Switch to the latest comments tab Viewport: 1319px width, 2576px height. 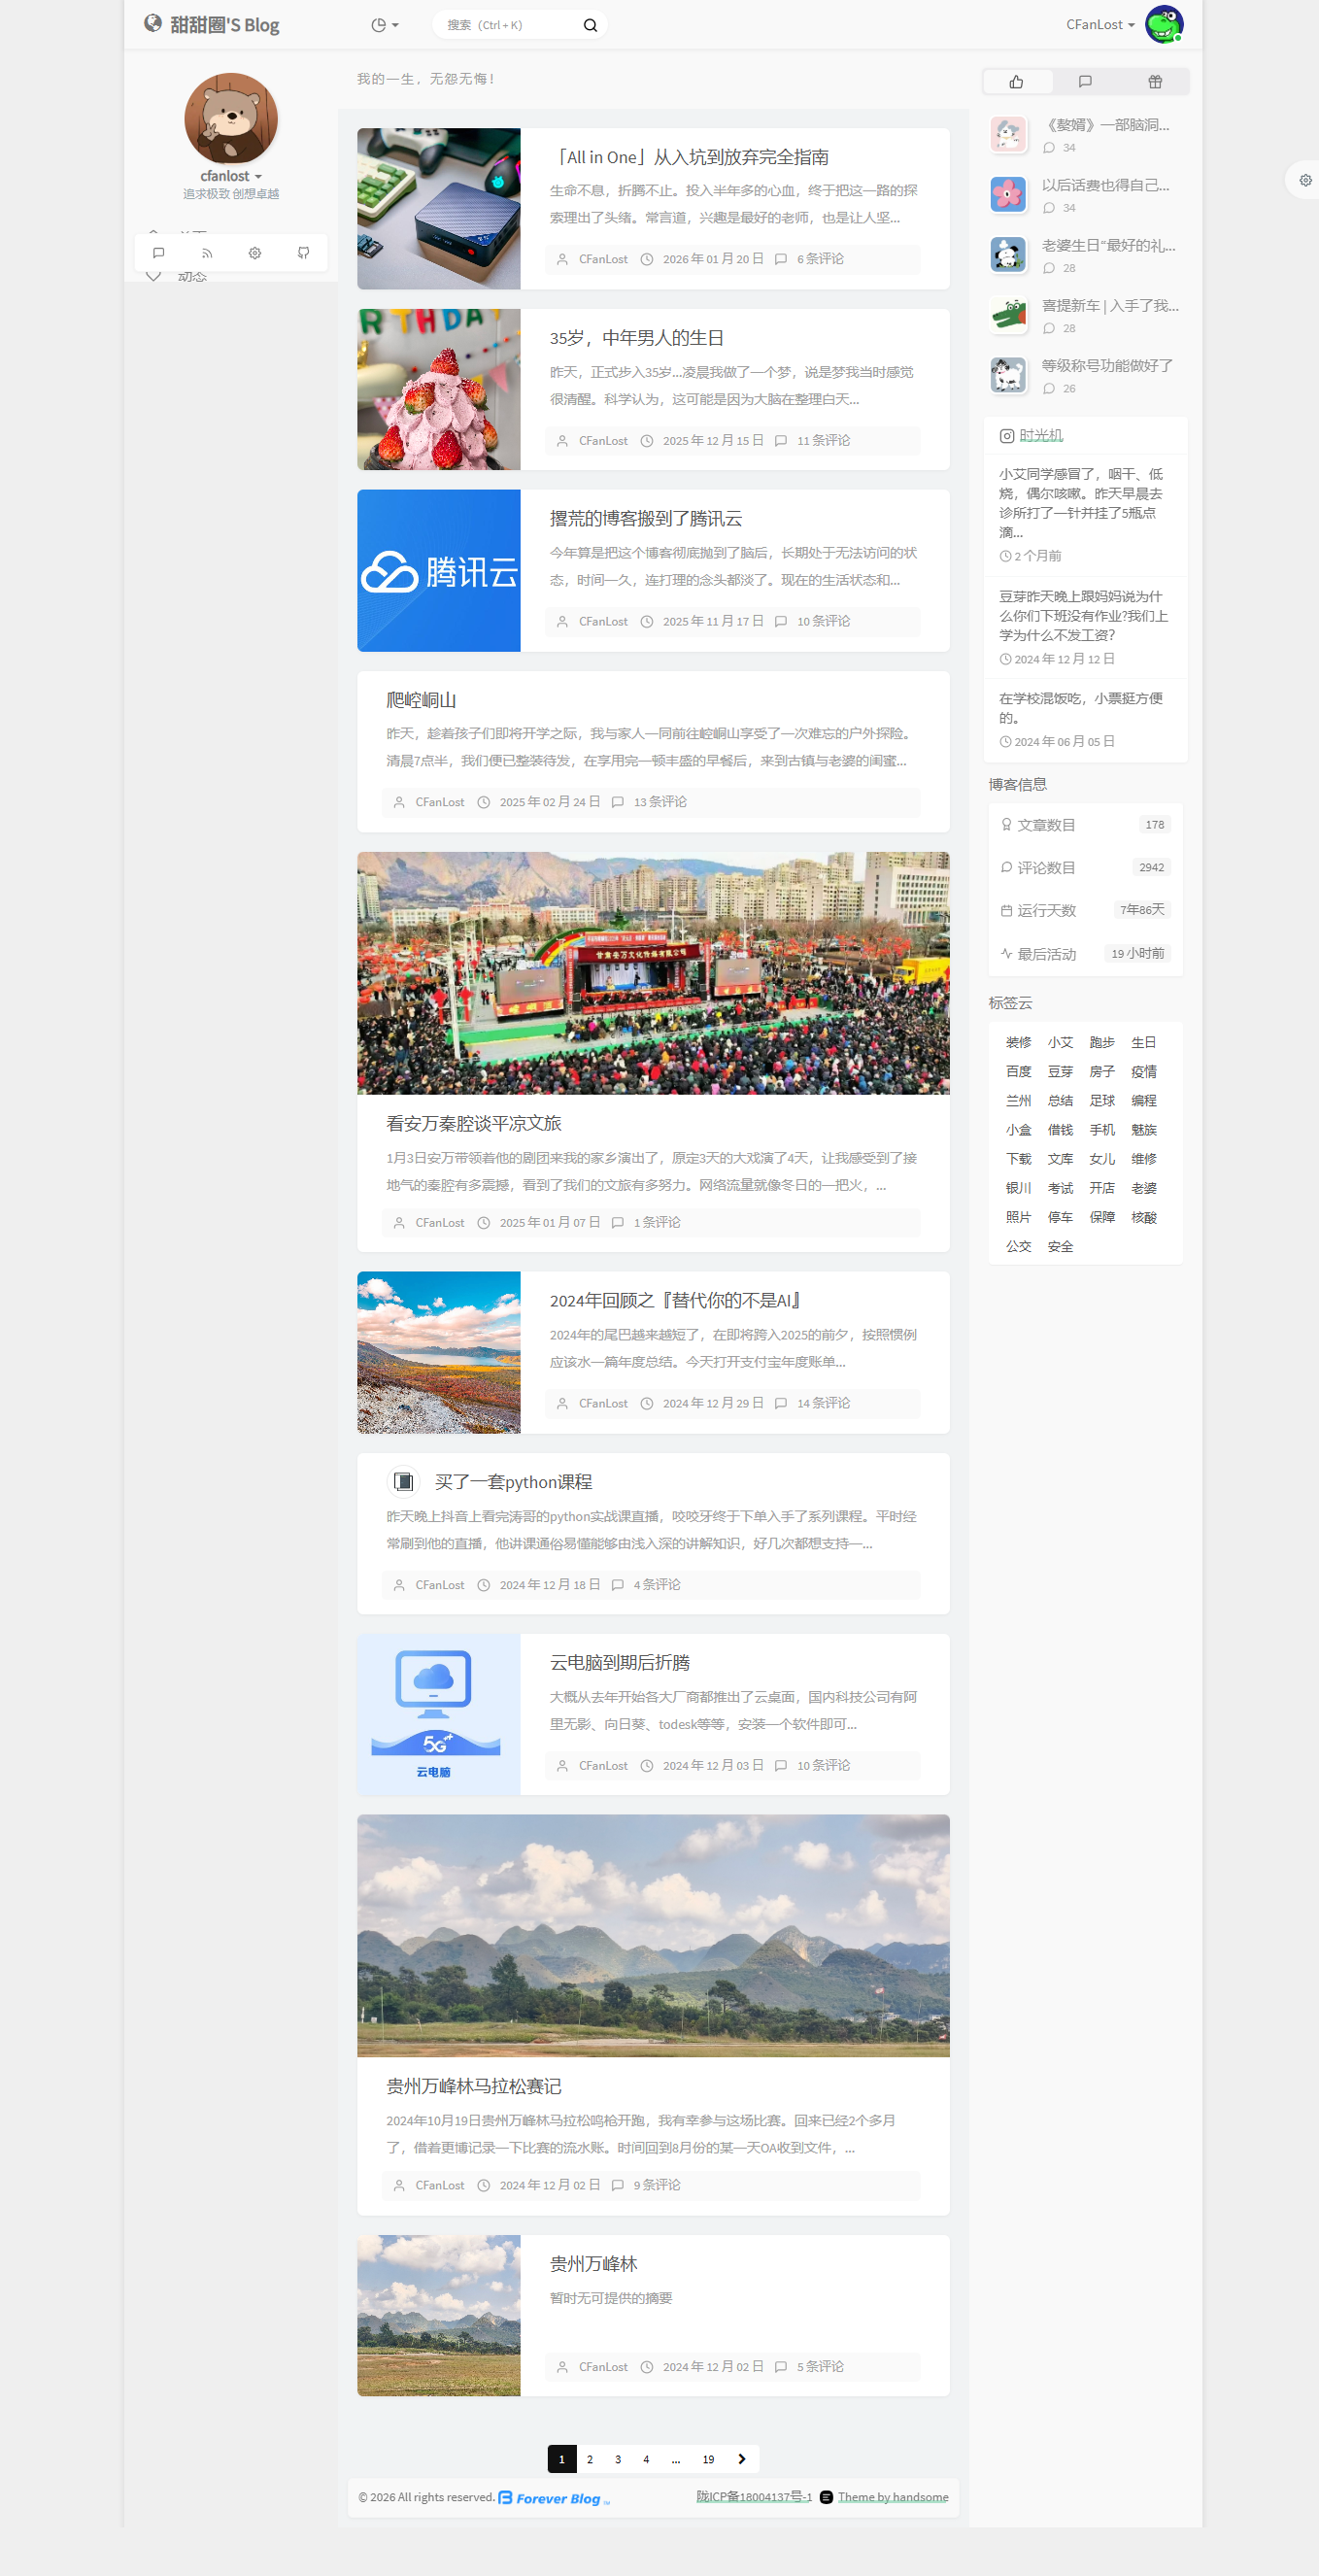[x=1085, y=82]
